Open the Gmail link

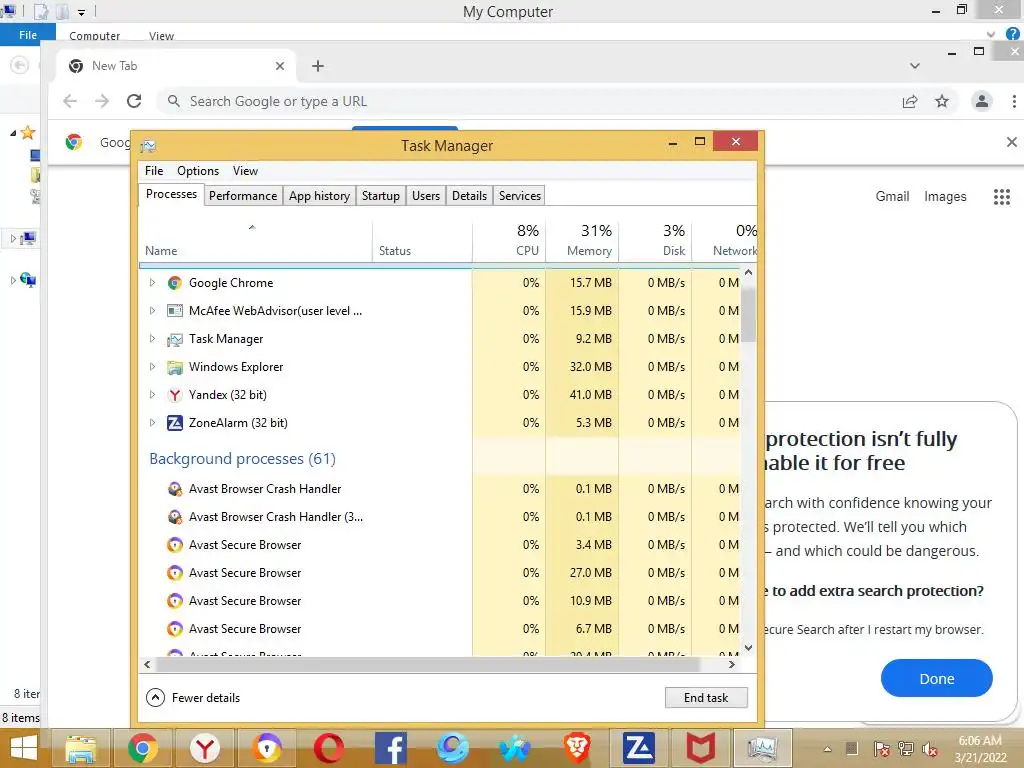pyautogui.click(x=892, y=197)
